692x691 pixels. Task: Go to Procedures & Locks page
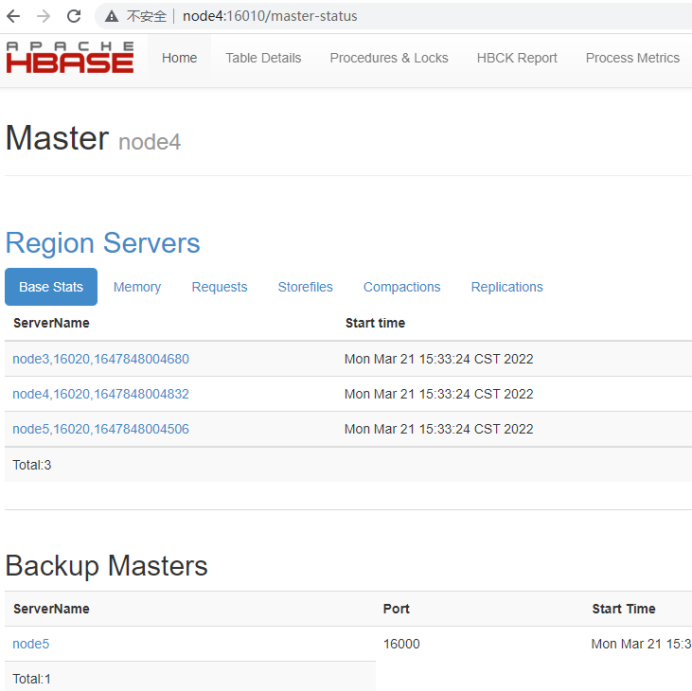(x=389, y=58)
